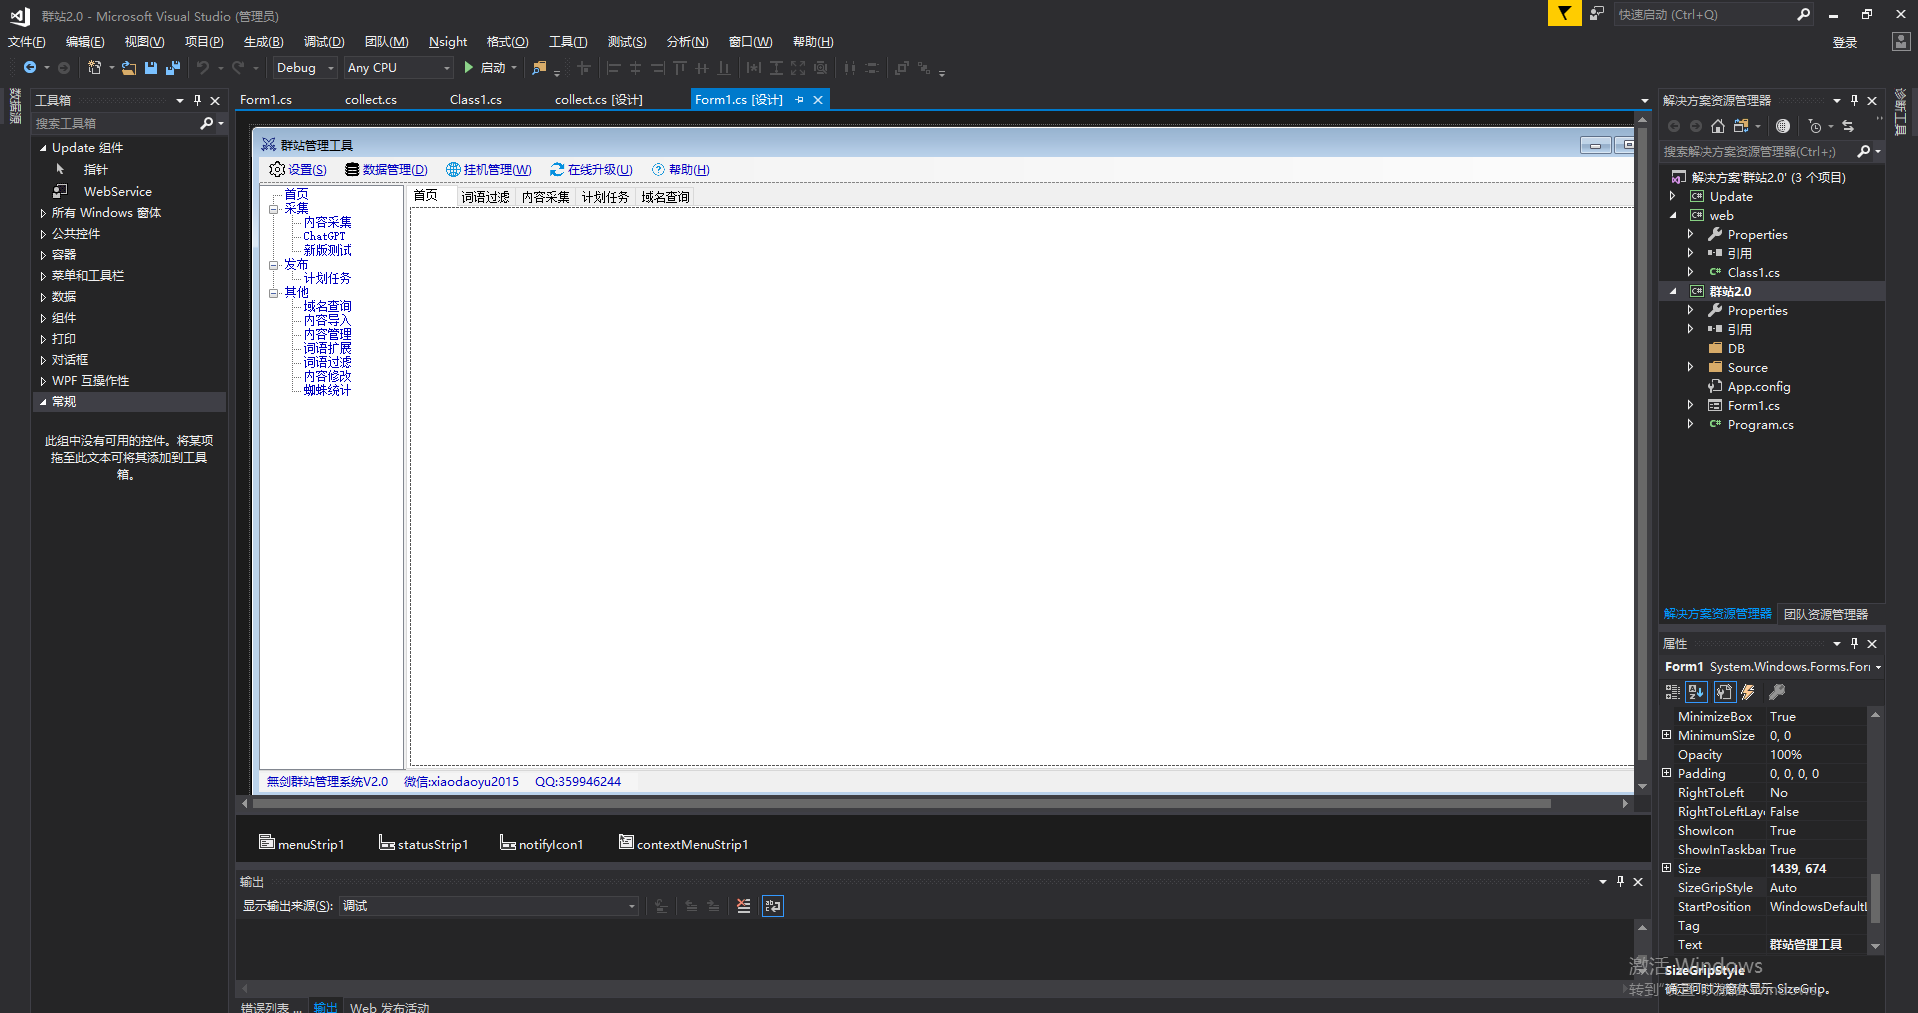Toggle alphabetical sorting in Properties panel
This screenshot has width=1918, height=1013.
(1696, 692)
